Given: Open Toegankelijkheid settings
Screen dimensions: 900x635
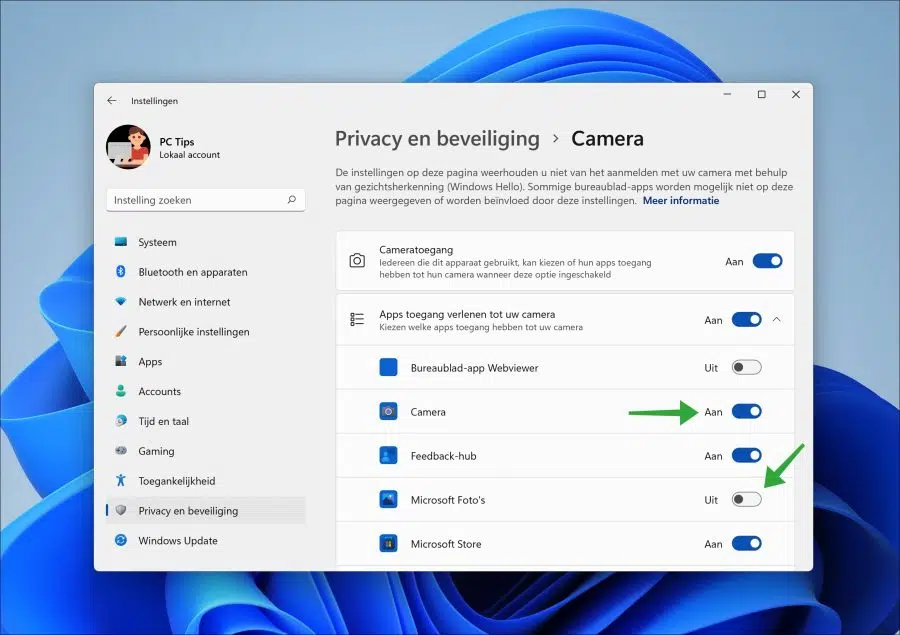Looking at the screenshot, I should [205, 481].
